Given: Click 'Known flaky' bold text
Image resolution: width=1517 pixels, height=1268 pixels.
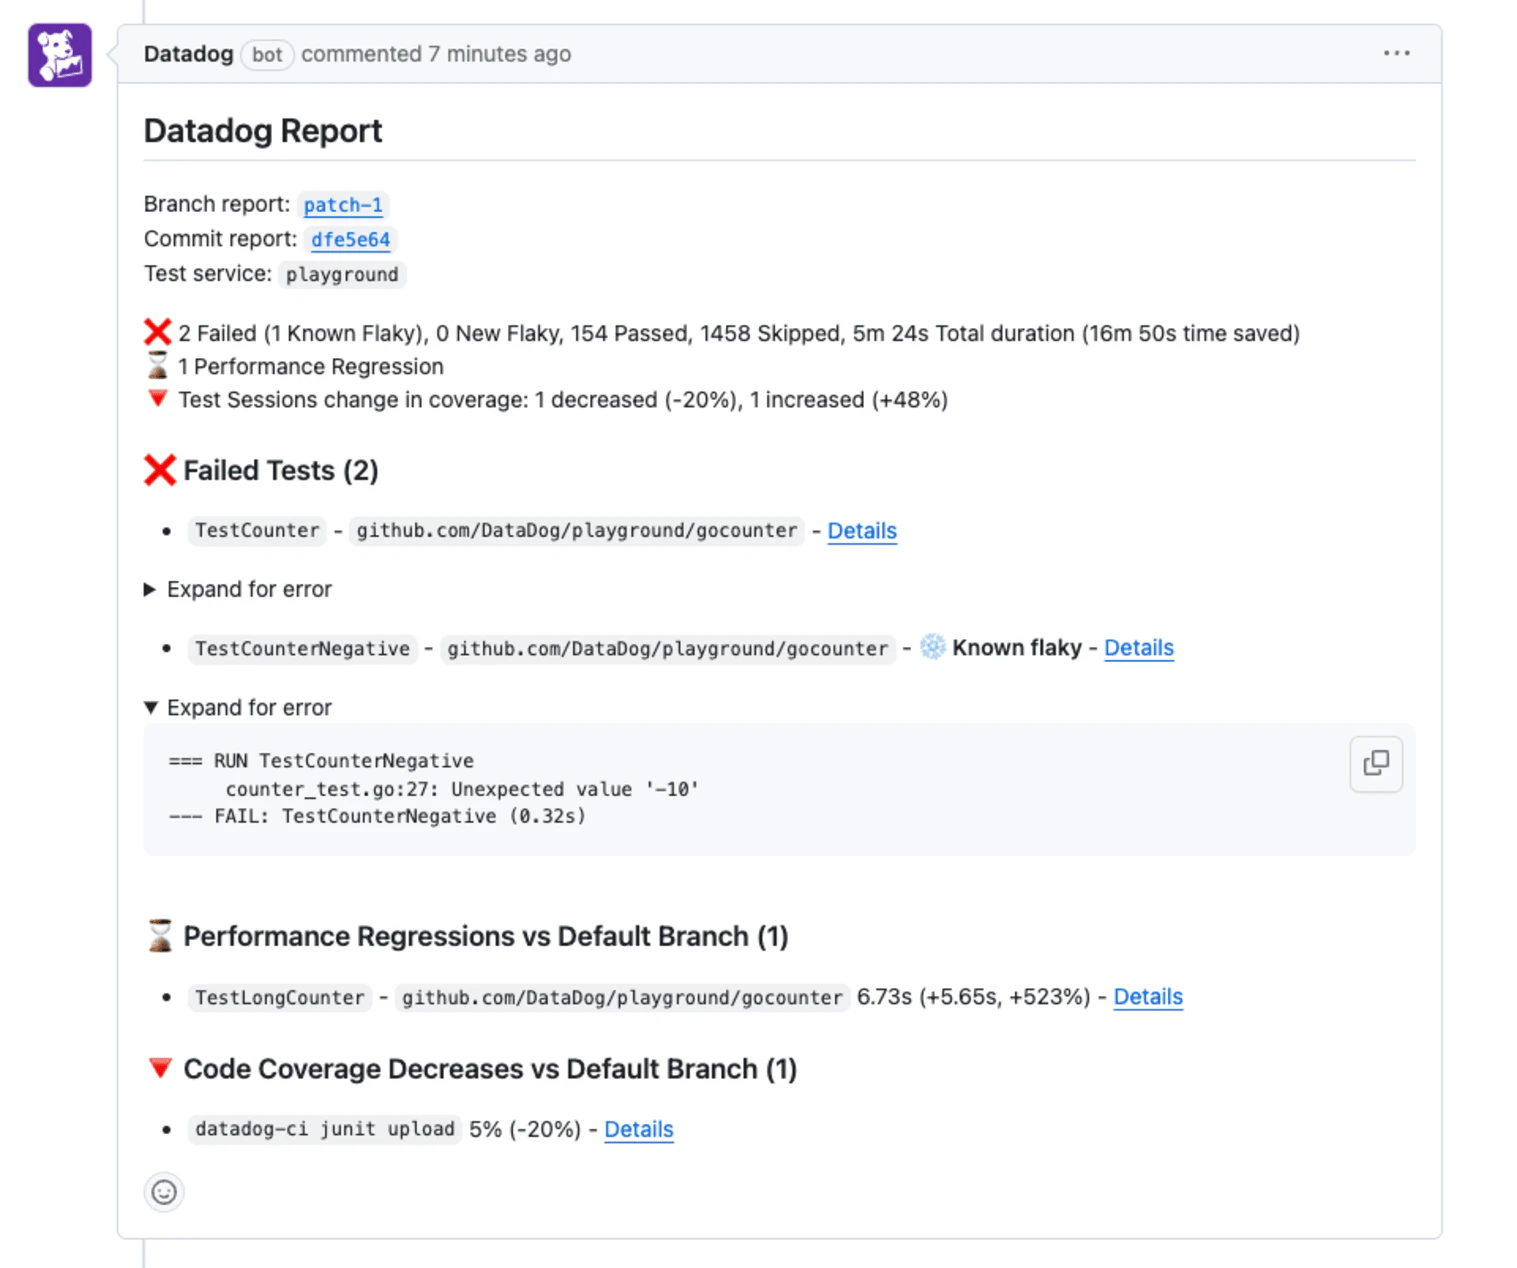Looking at the screenshot, I should [1017, 648].
